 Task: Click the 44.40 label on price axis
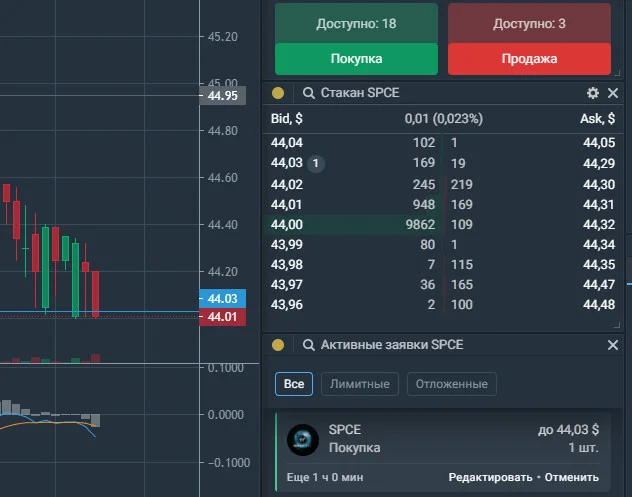tap(222, 225)
